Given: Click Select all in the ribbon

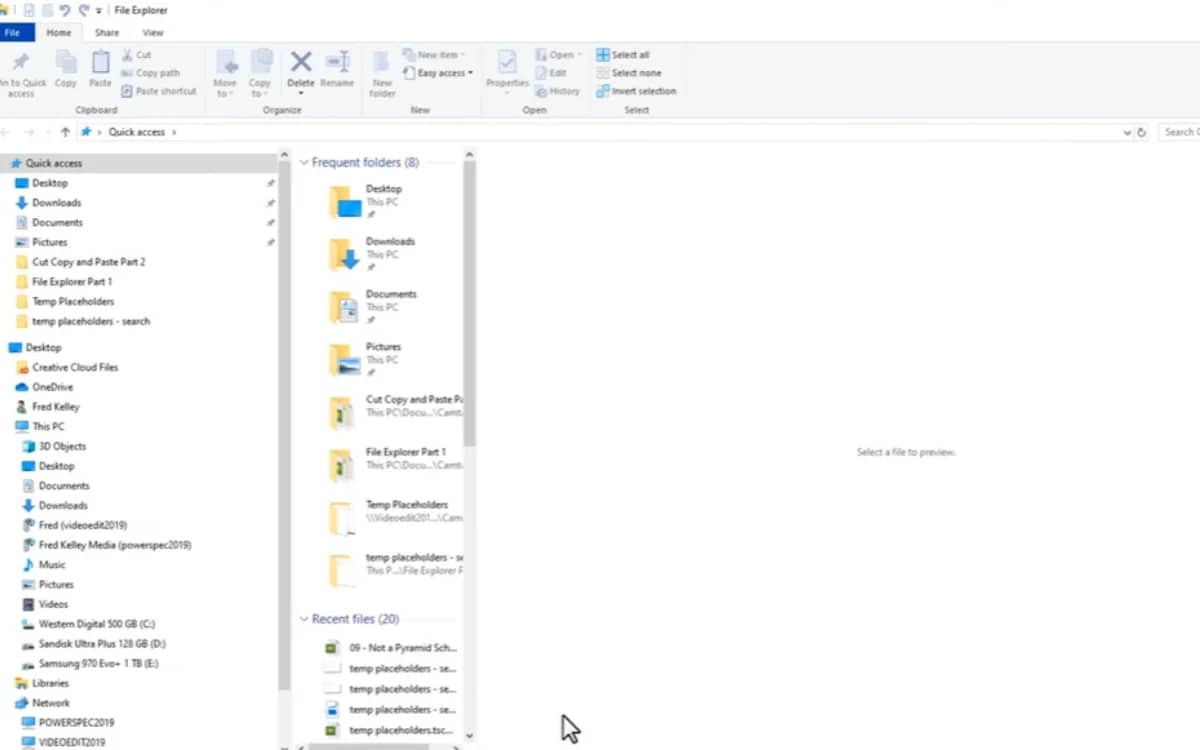Looking at the screenshot, I should 627,54.
